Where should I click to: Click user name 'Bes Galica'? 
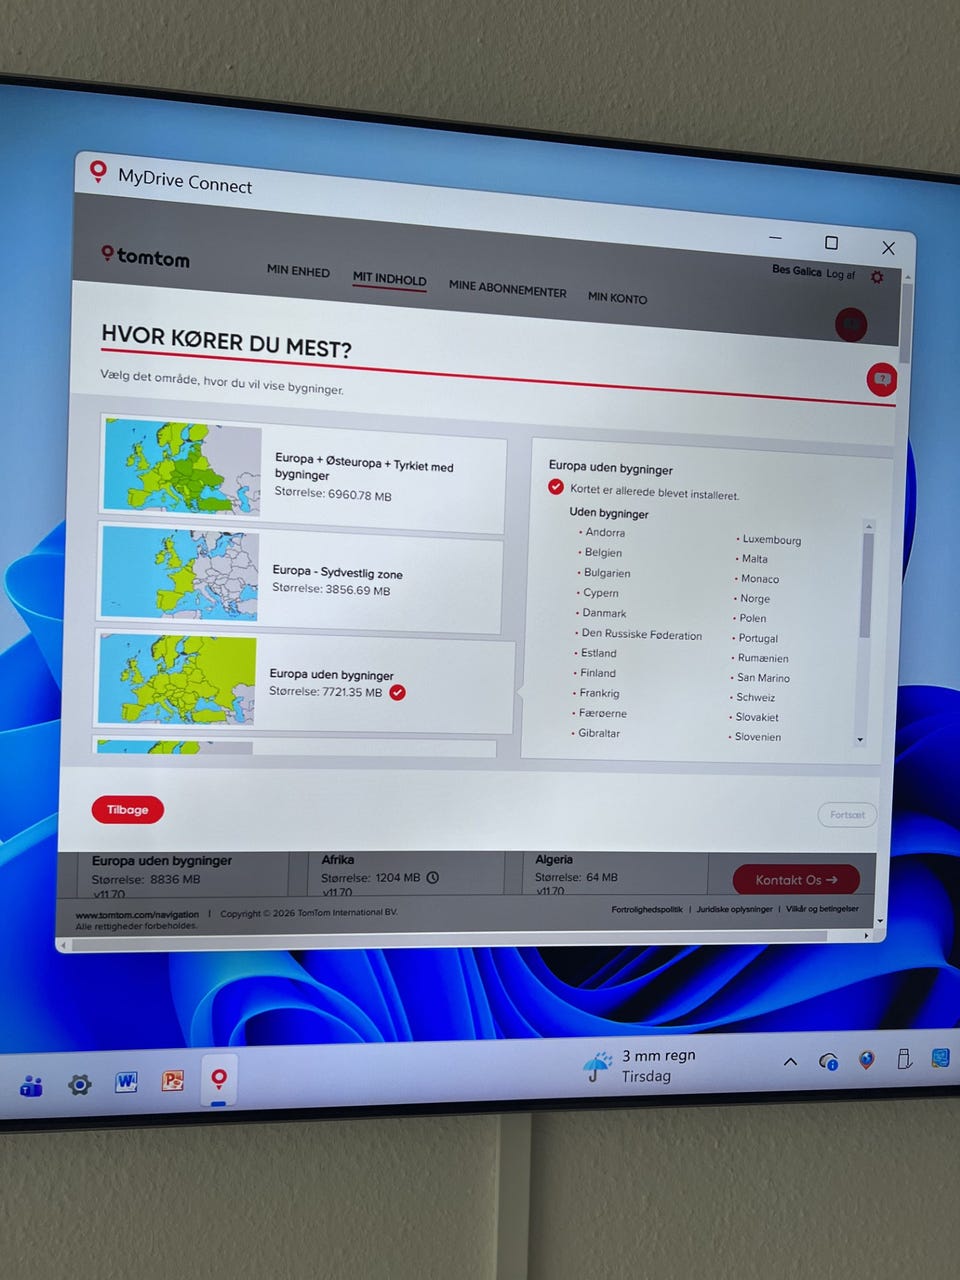(797, 270)
